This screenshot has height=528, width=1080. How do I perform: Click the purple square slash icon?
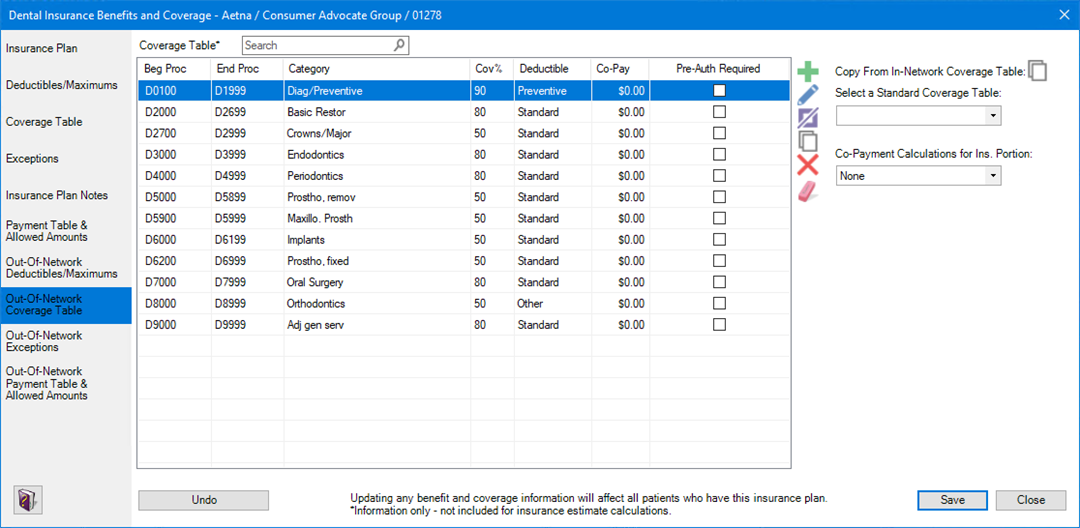[x=808, y=118]
